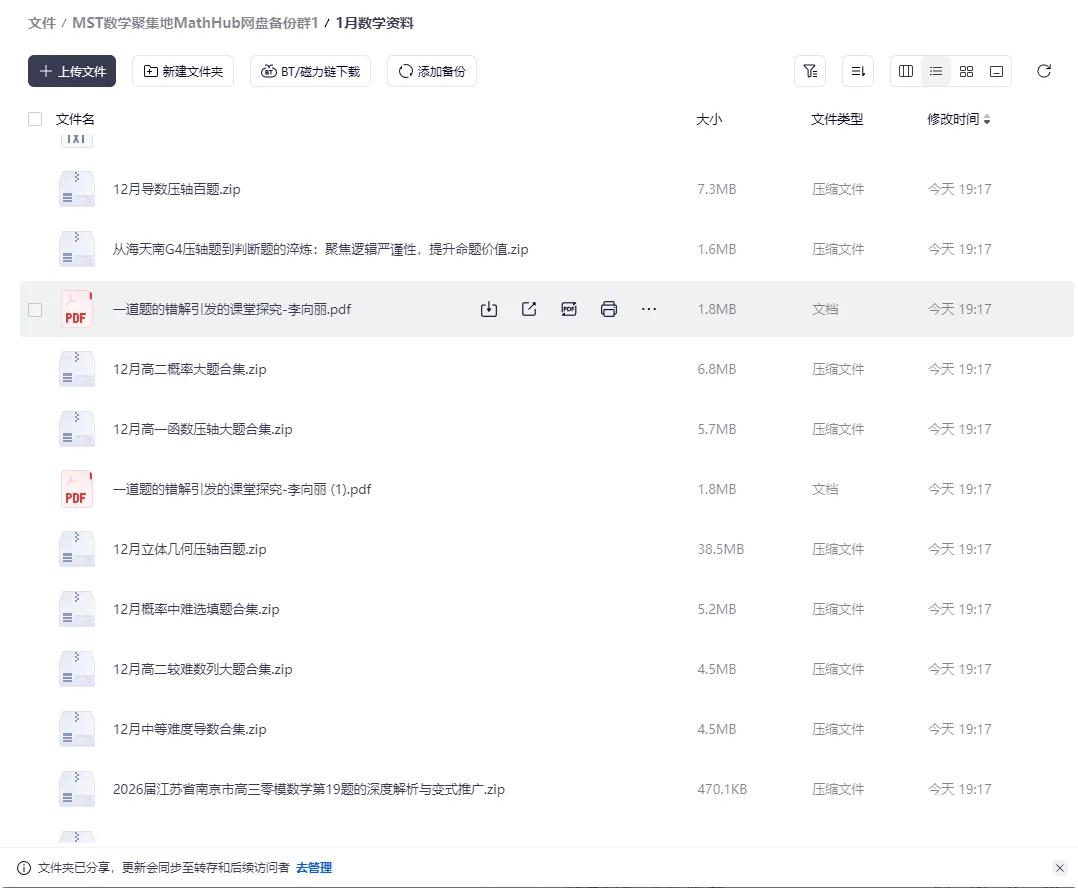Dismiss the shared folder notification banner
The width and height of the screenshot is (1078, 888).
point(1062,868)
